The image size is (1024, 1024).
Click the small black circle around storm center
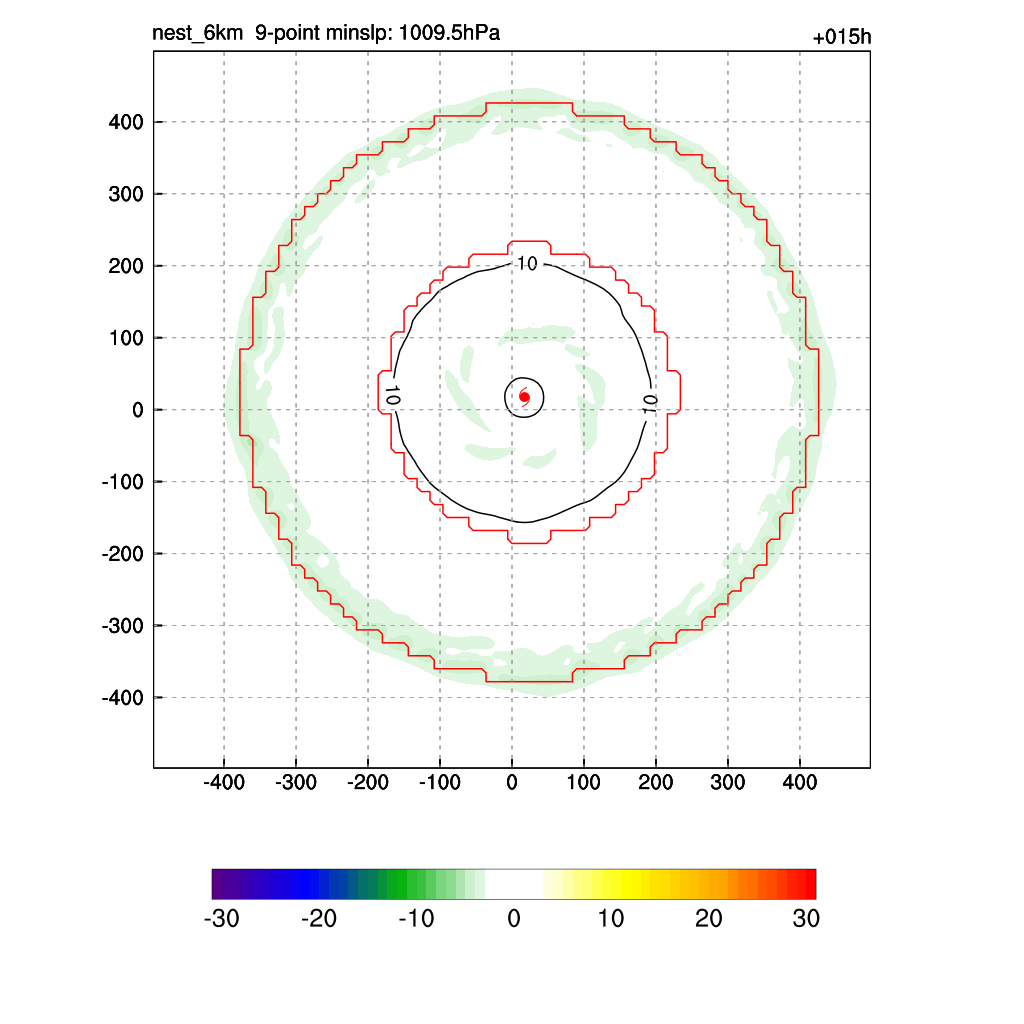pos(524,398)
